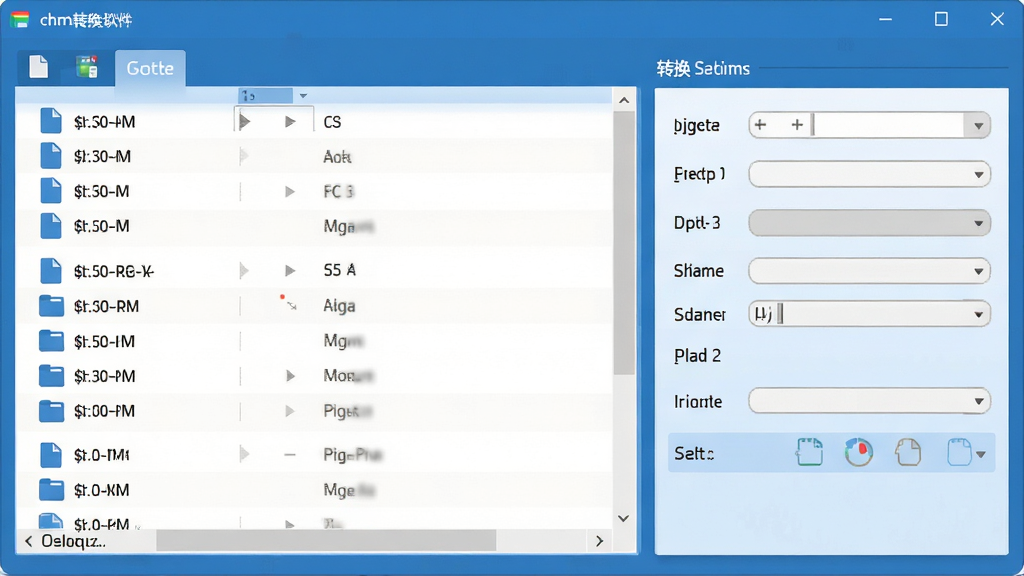Click the blank document icon in toolbar

[39, 67]
